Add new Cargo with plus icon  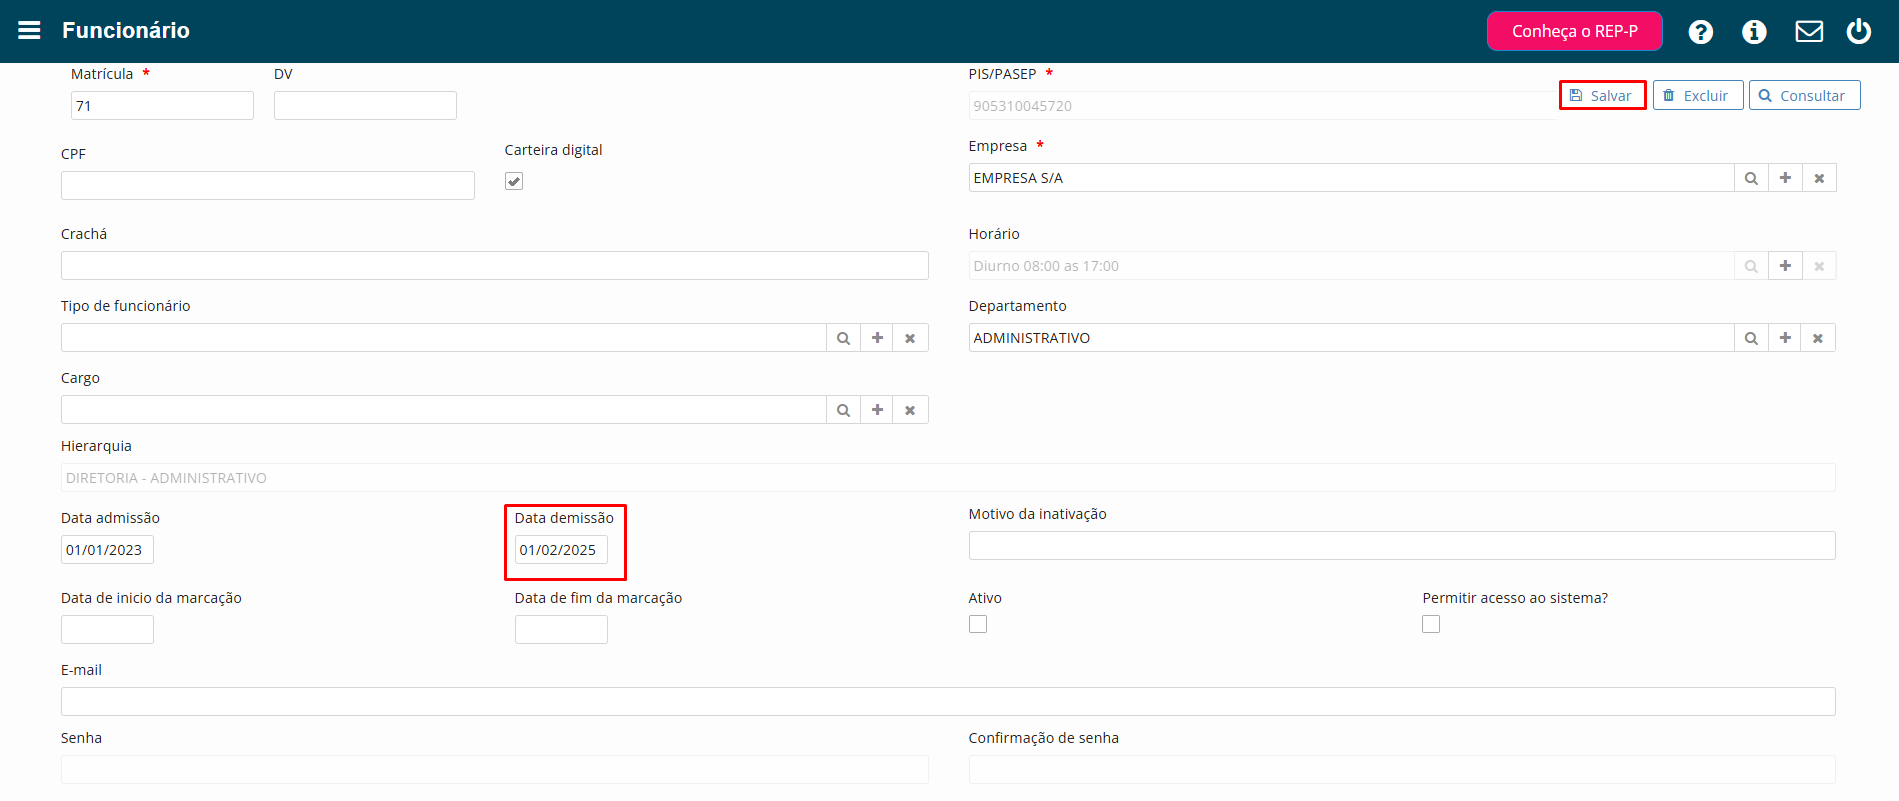pos(877,410)
